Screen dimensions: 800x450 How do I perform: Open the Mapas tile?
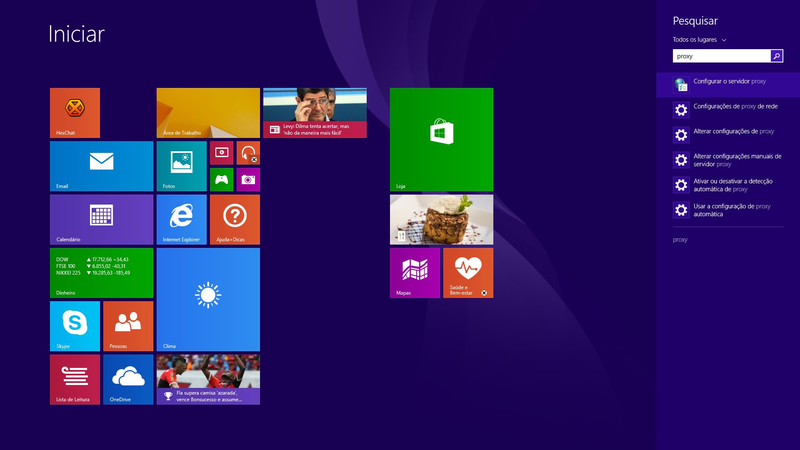415,273
